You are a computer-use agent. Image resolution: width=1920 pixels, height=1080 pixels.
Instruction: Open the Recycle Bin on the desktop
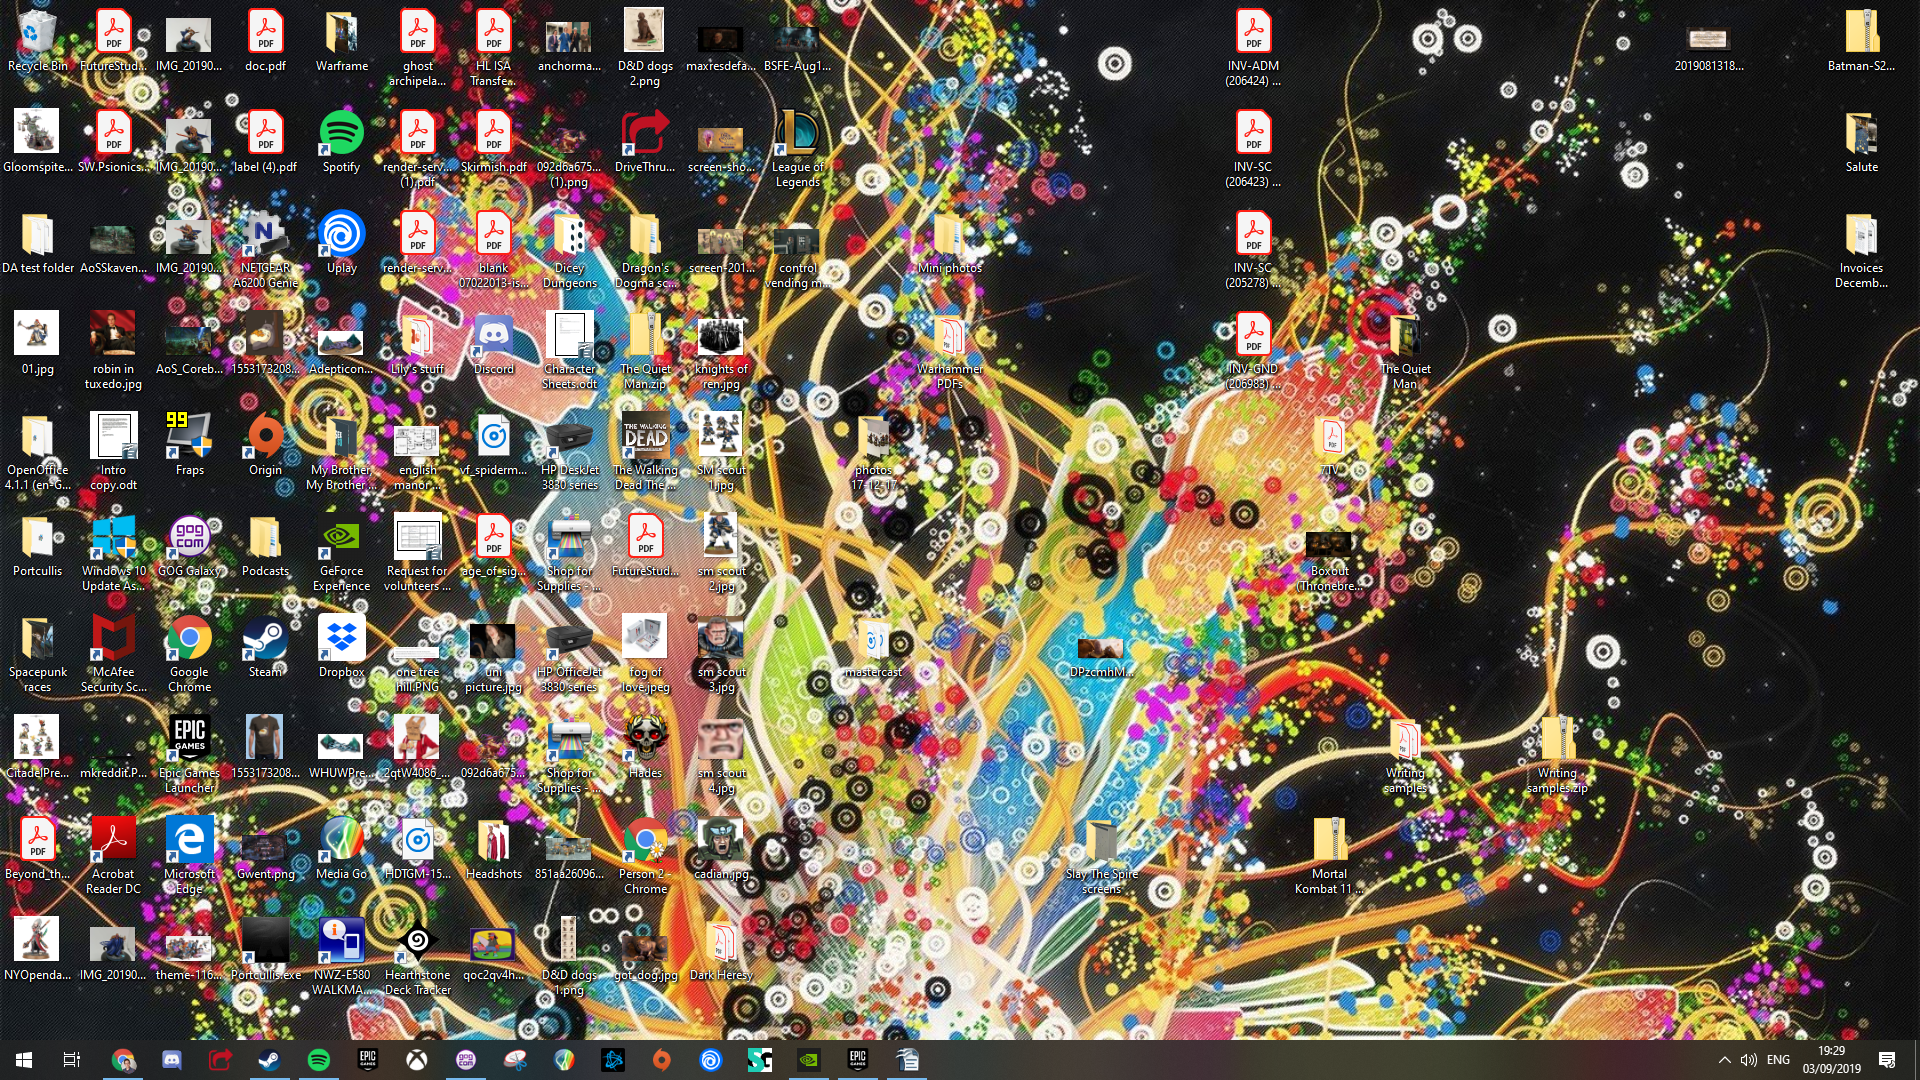[x=37, y=41]
